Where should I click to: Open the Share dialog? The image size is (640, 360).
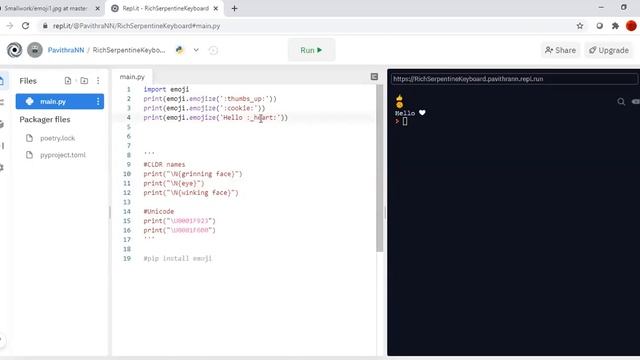(560, 50)
